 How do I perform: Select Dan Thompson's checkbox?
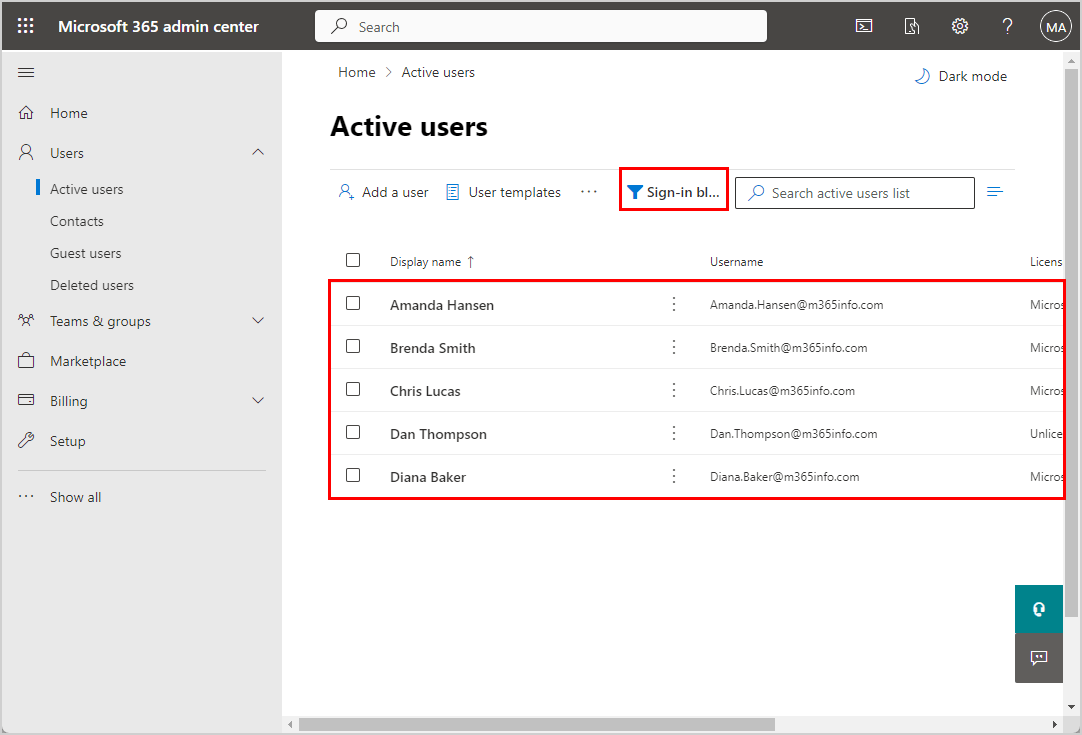[353, 432]
